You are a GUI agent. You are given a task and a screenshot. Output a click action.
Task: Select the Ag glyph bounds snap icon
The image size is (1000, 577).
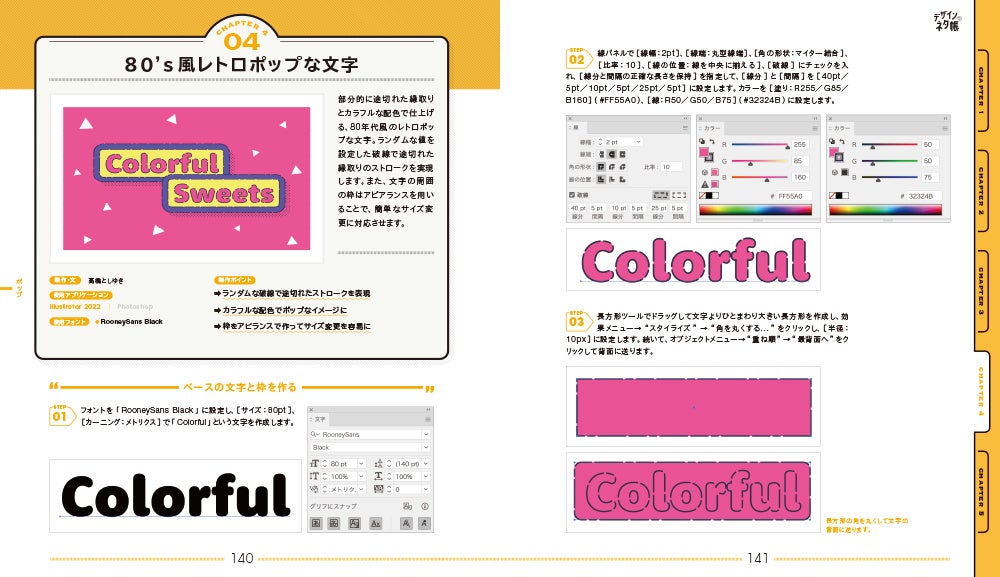(355, 523)
